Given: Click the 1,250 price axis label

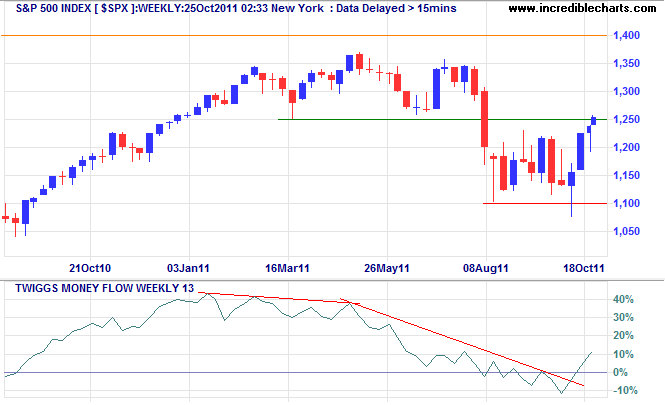Looking at the screenshot, I should [626, 120].
